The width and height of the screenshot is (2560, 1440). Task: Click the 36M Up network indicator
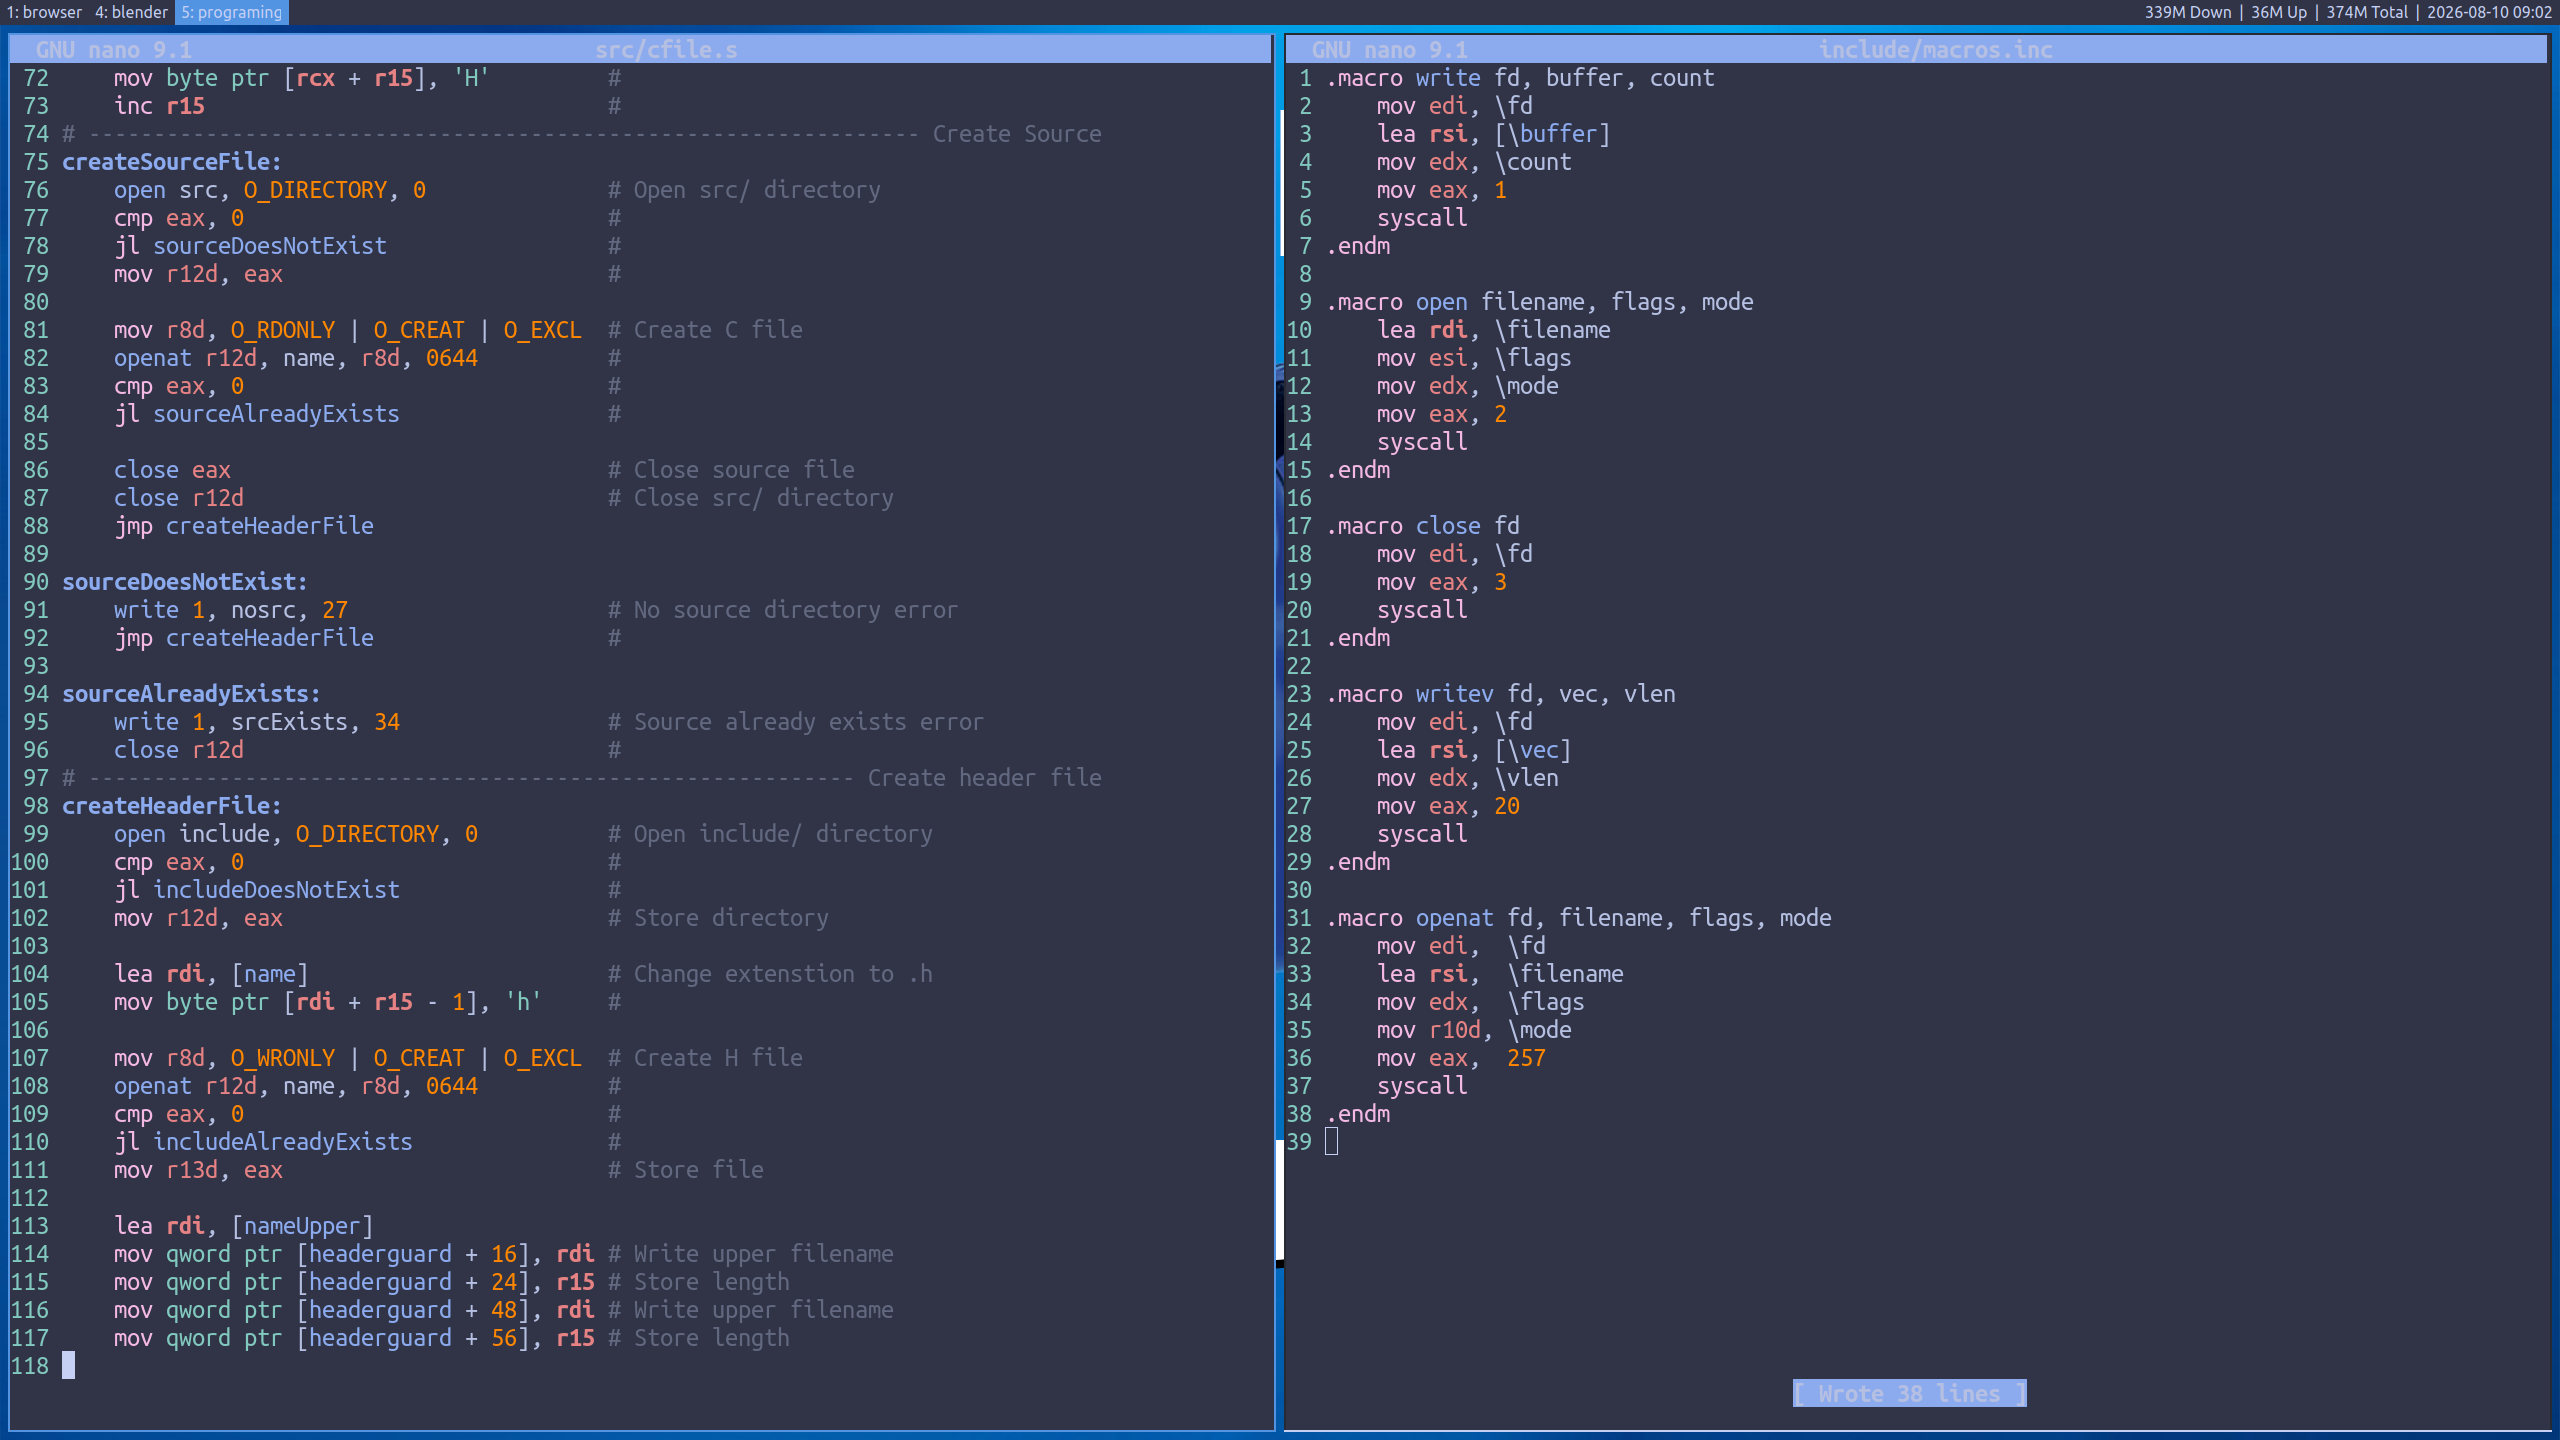[x=2278, y=12]
